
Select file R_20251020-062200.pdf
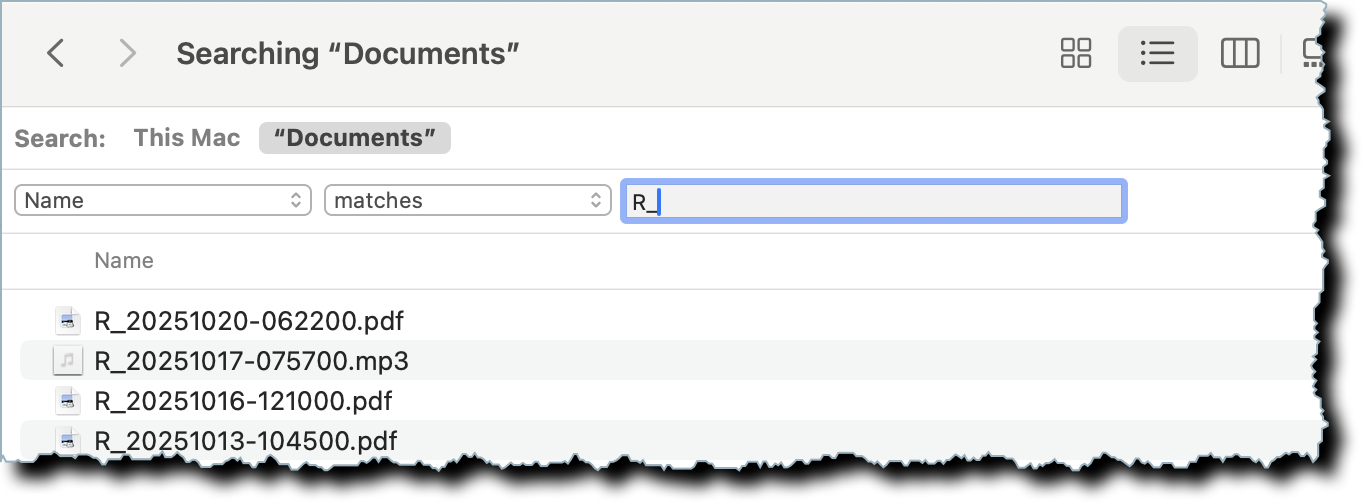point(249,321)
